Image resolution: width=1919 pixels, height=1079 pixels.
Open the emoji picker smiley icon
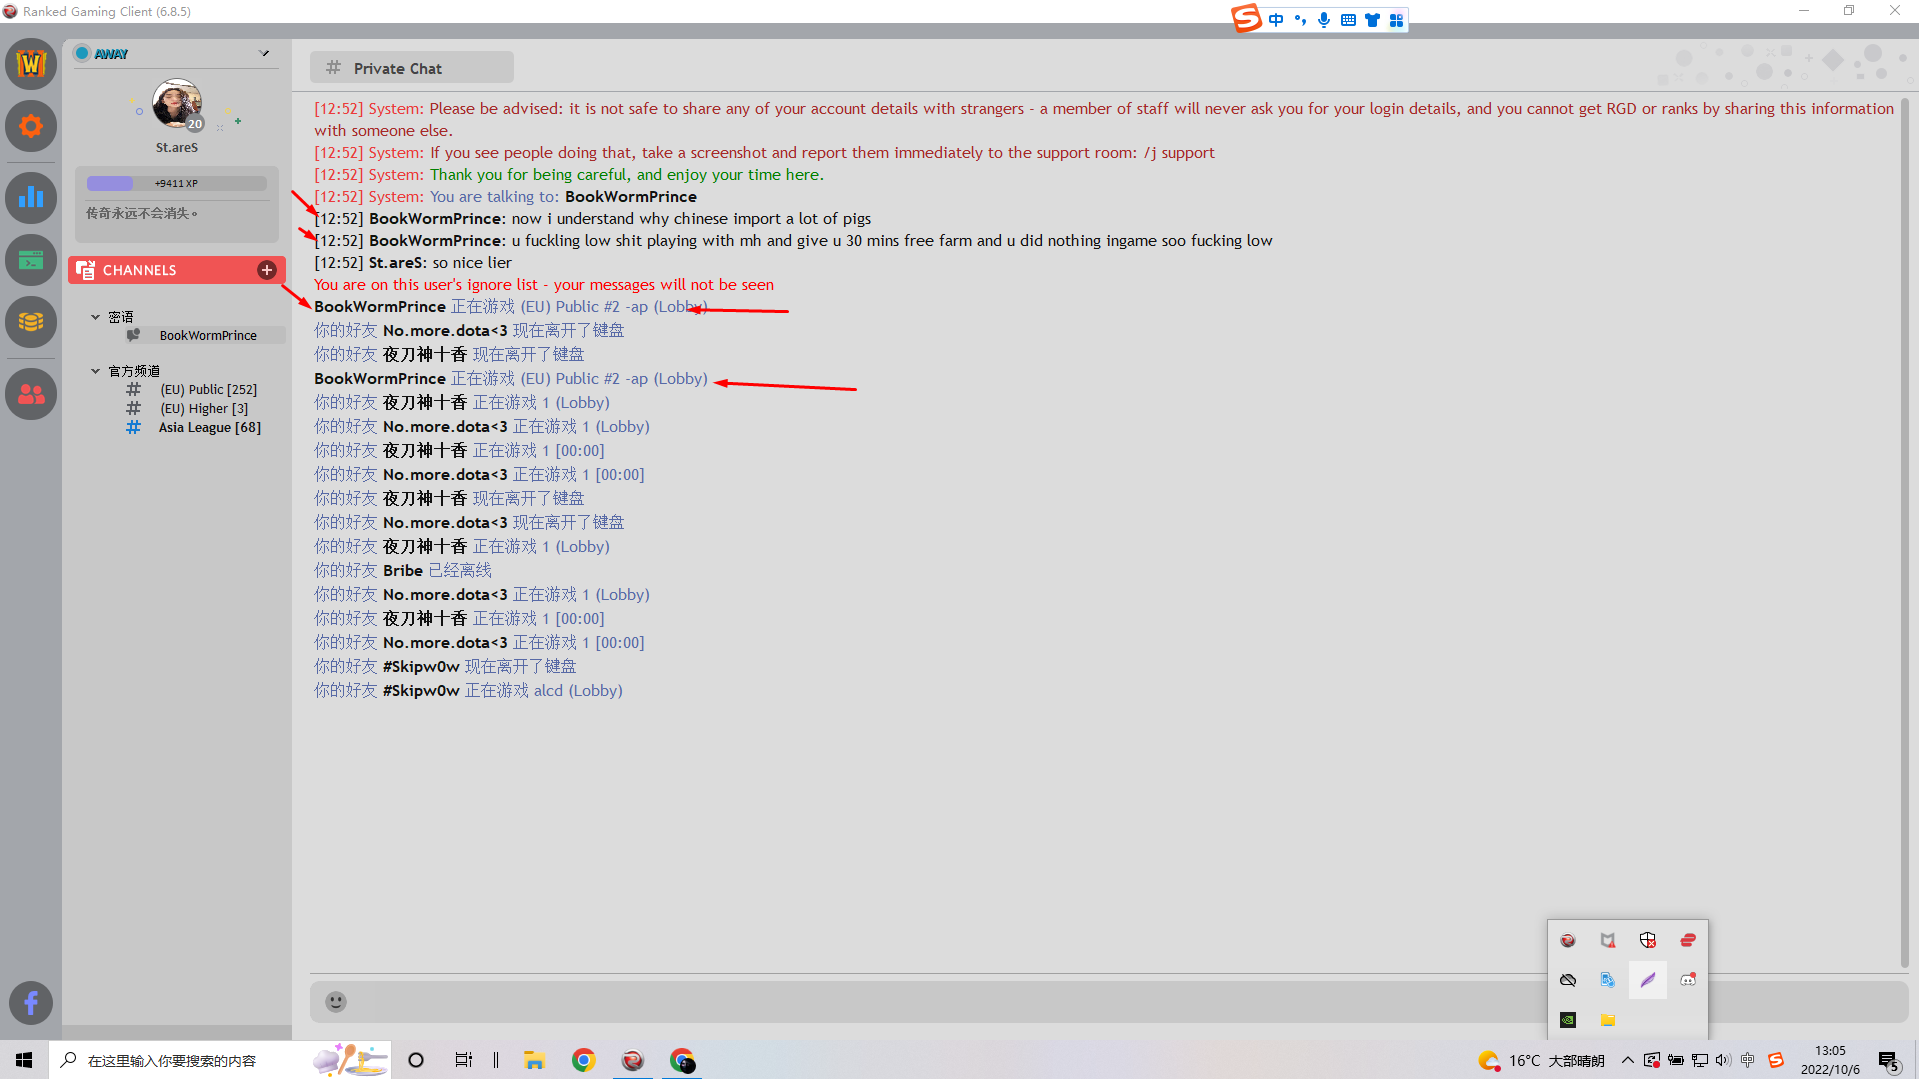click(x=336, y=1001)
